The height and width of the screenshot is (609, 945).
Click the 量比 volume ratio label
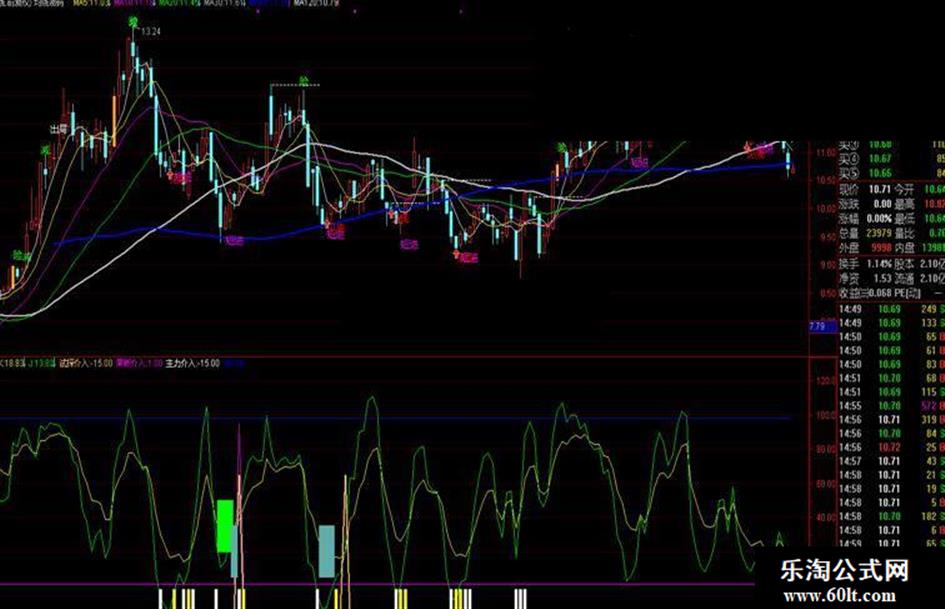[904, 233]
